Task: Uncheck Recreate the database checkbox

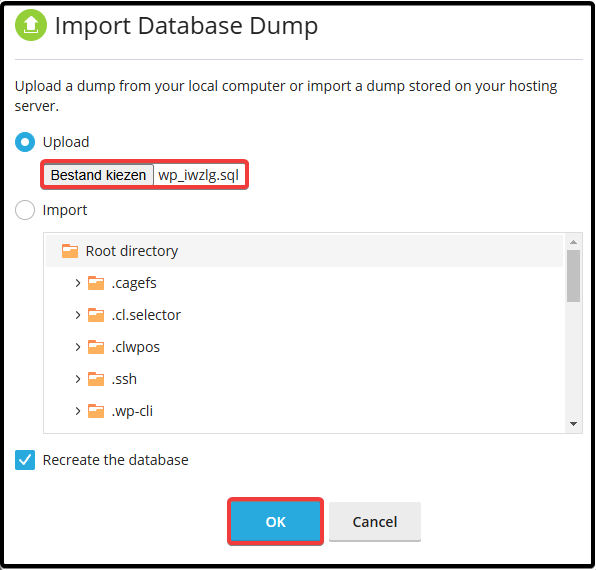Action: (x=25, y=460)
